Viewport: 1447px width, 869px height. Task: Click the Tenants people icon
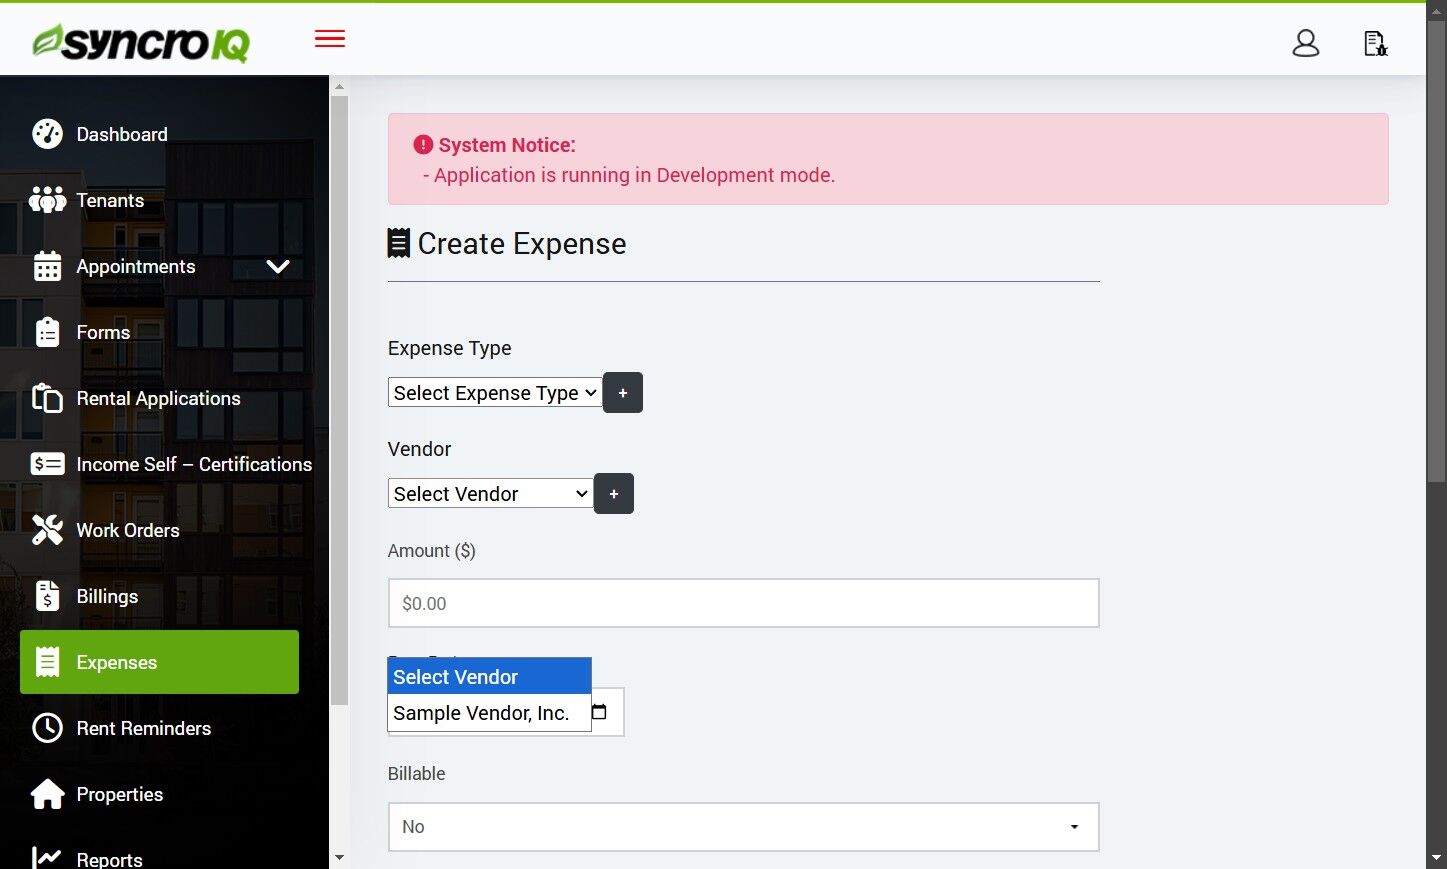(x=47, y=200)
